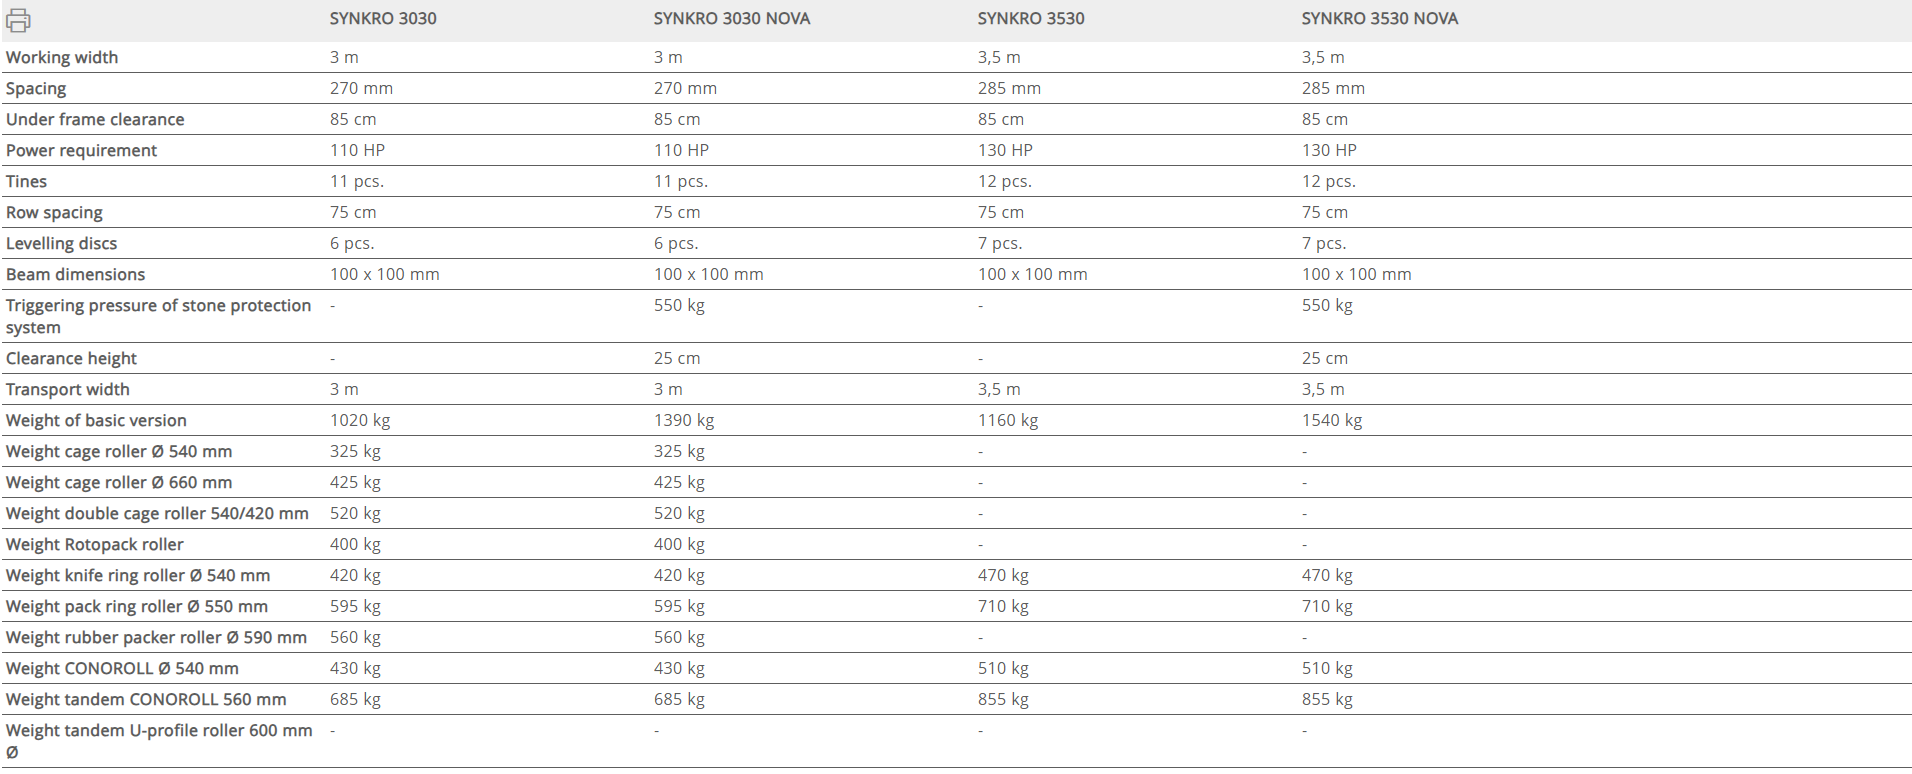Select the Clearance height row label
The height and width of the screenshot is (774, 1912).
pyautogui.click(x=71, y=358)
